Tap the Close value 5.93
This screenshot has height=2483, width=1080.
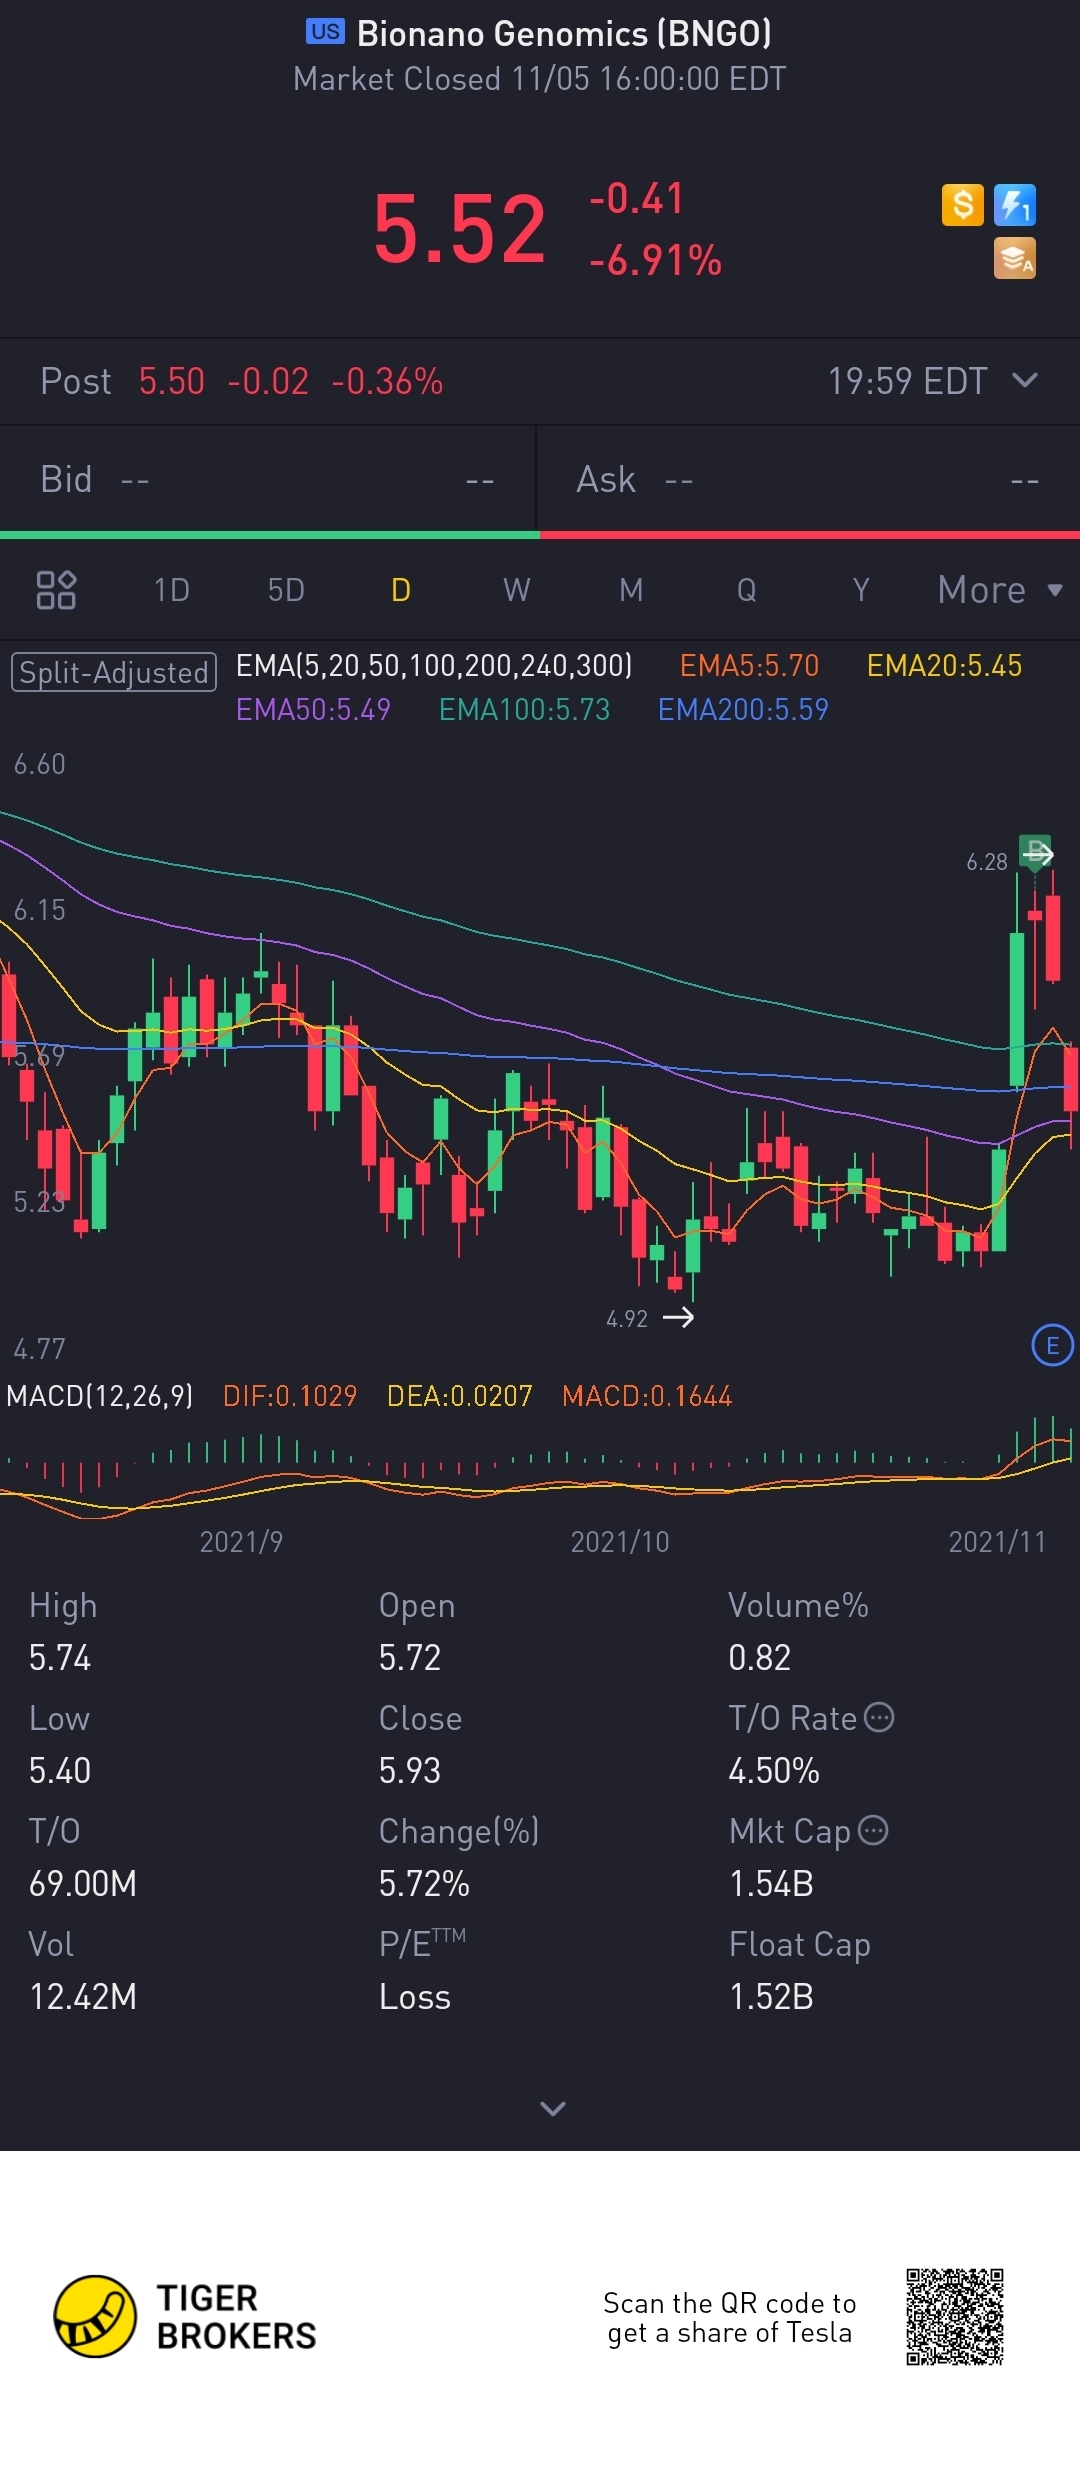click(x=410, y=1770)
